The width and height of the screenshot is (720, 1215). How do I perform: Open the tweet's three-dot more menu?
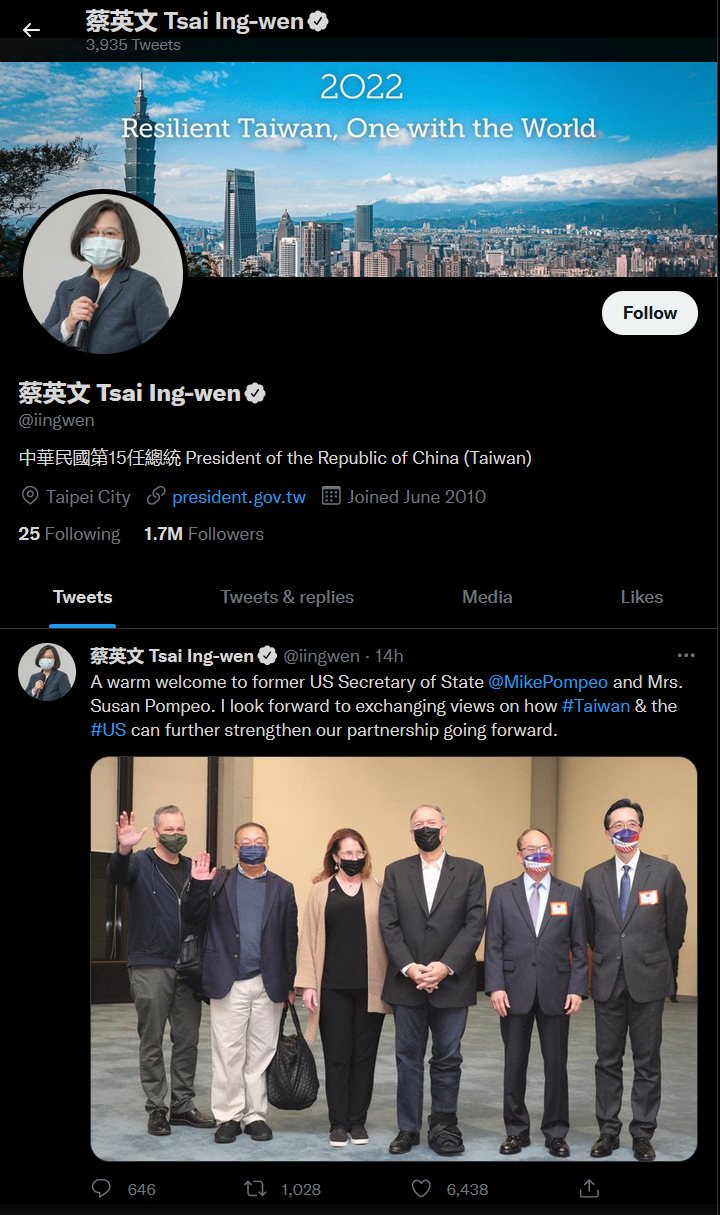[x=686, y=656]
